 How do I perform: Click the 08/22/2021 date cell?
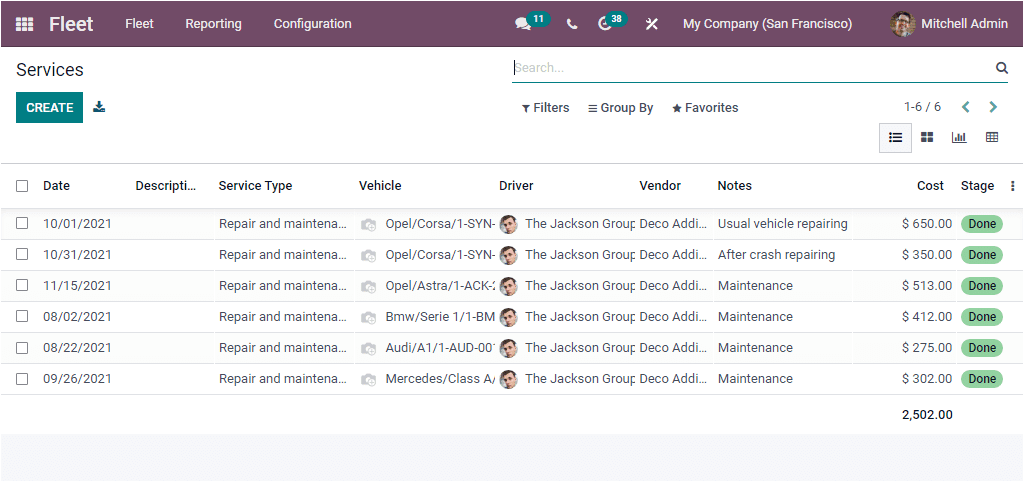[77, 348]
